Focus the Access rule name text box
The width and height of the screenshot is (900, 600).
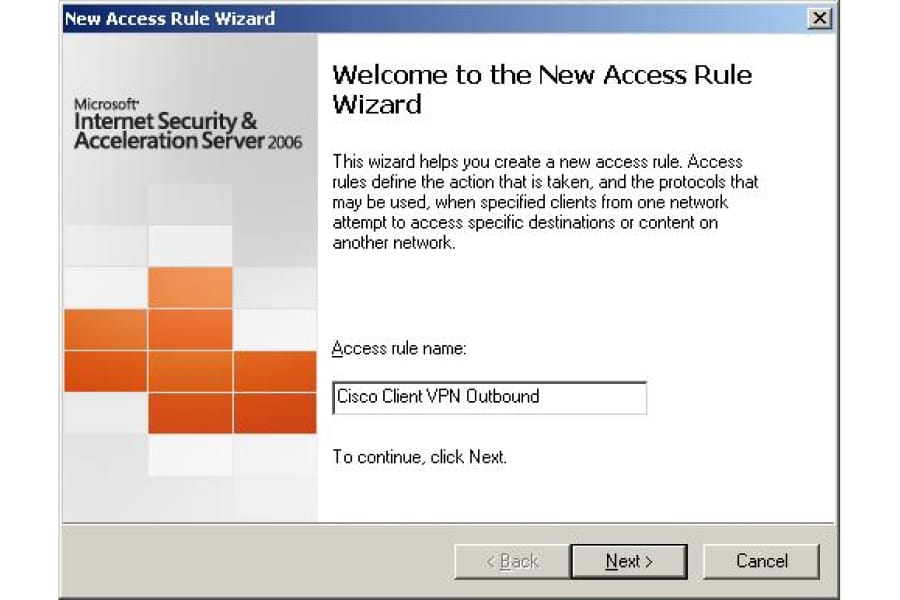point(490,397)
